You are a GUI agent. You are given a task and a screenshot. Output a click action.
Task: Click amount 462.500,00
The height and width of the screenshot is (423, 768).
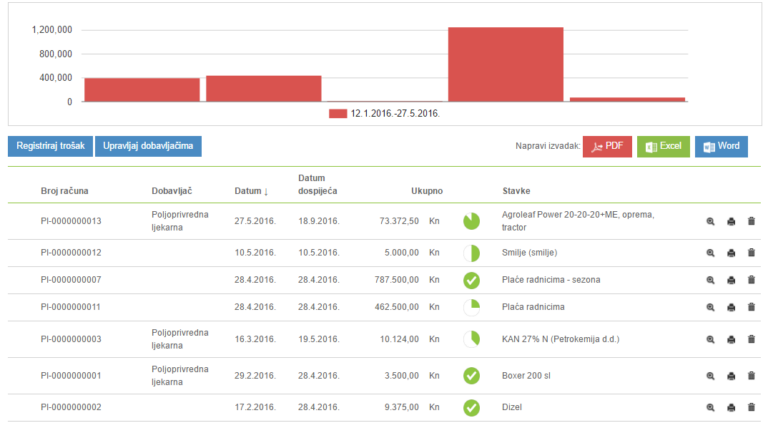[397, 307]
